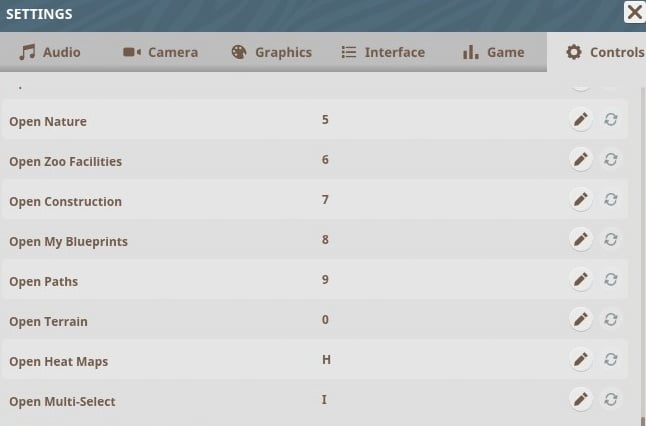
Task: Switch to the Audio tab
Action: click(50, 52)
